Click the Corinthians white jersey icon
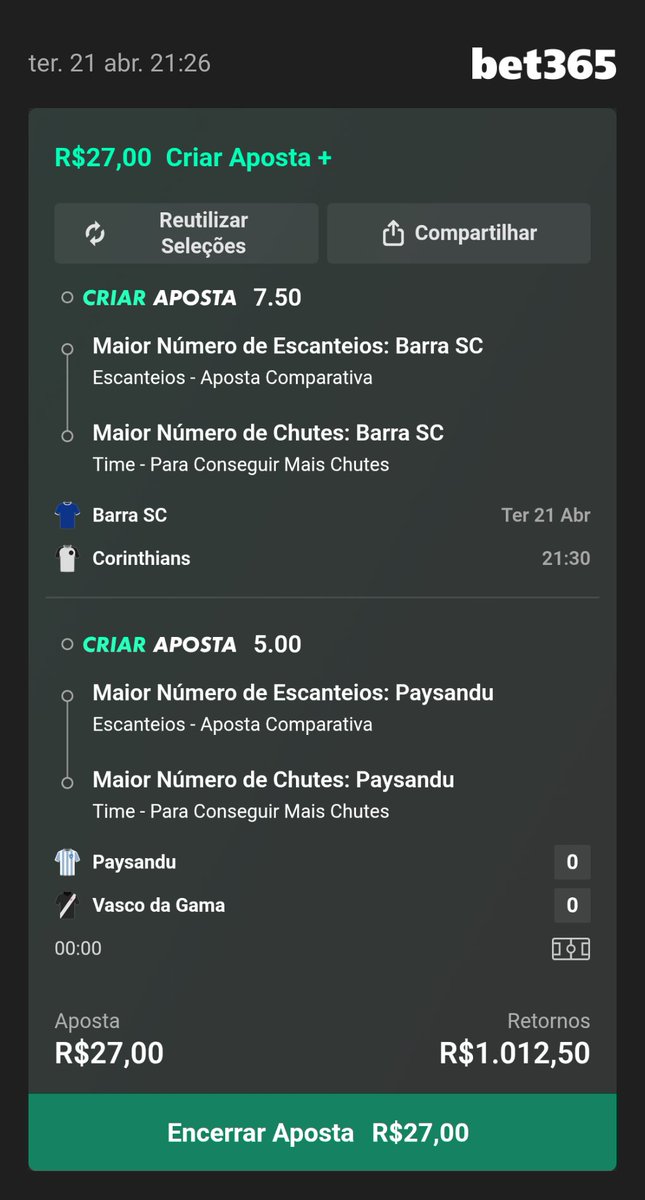 tap(66, 558)
